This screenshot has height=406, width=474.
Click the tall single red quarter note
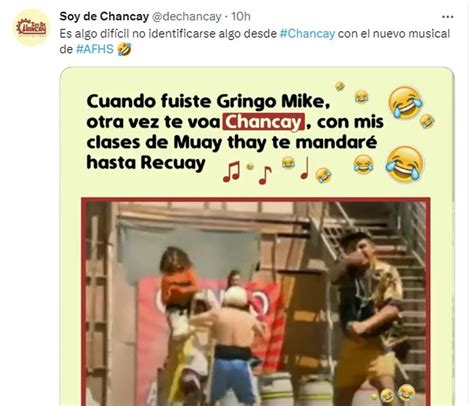[x=305, y=168]
